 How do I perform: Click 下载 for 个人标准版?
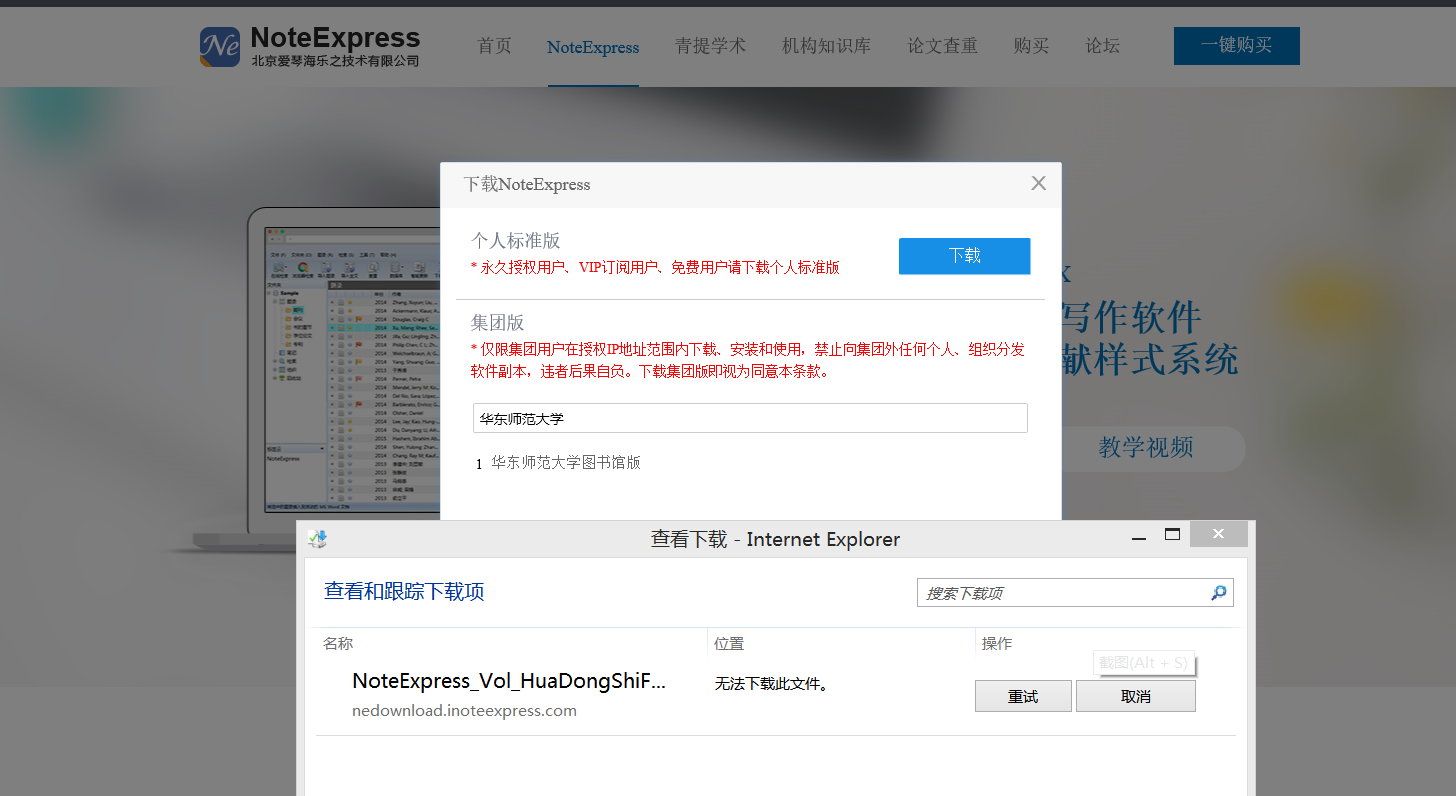pyautogui.click(x=964, y=256)
